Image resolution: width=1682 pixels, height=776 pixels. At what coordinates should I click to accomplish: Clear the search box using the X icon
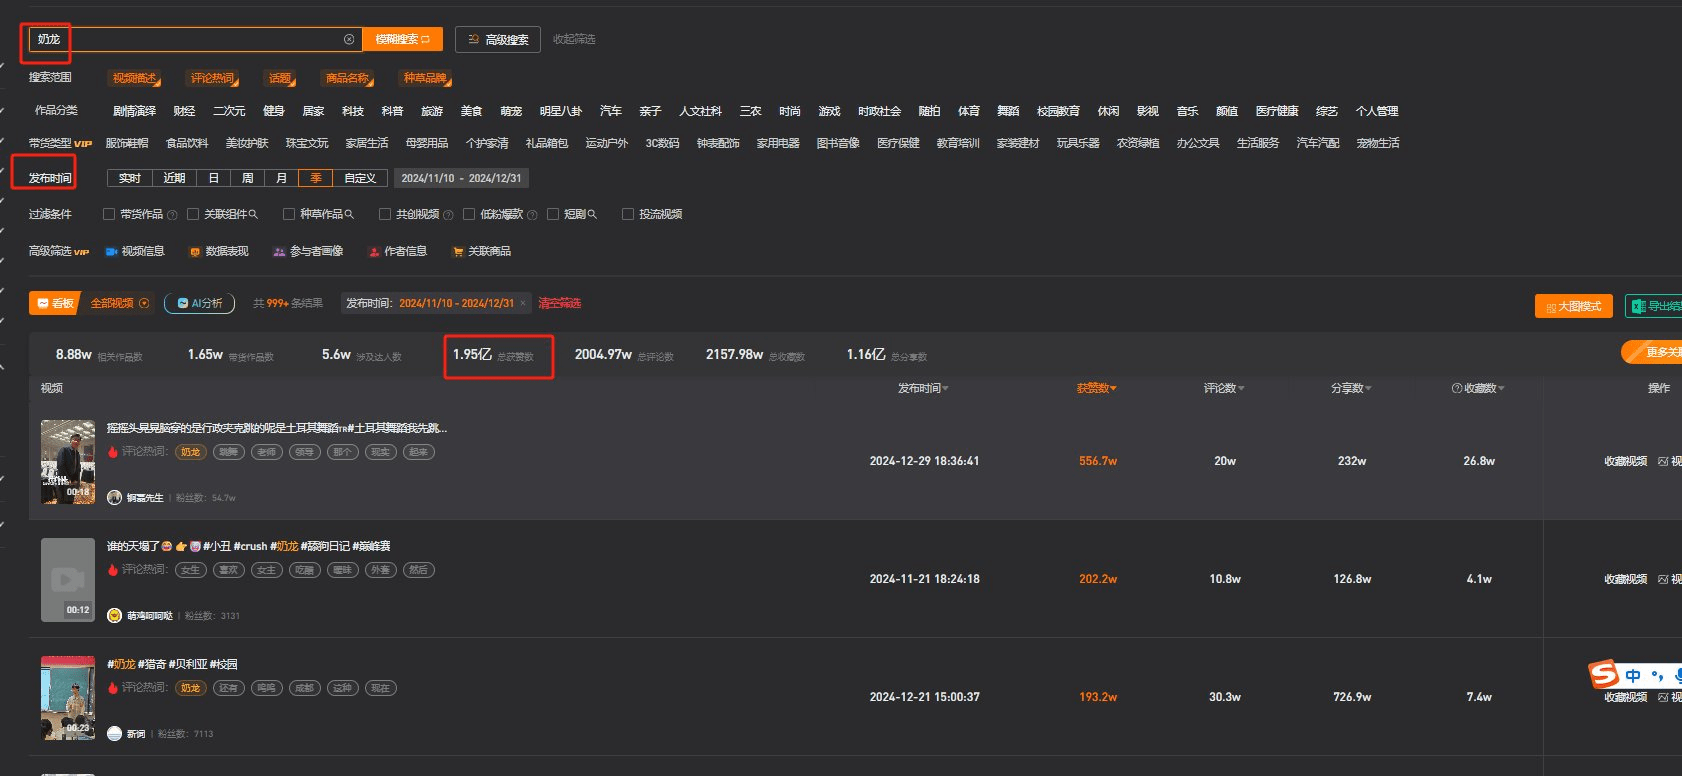click(x=349, y=40)
